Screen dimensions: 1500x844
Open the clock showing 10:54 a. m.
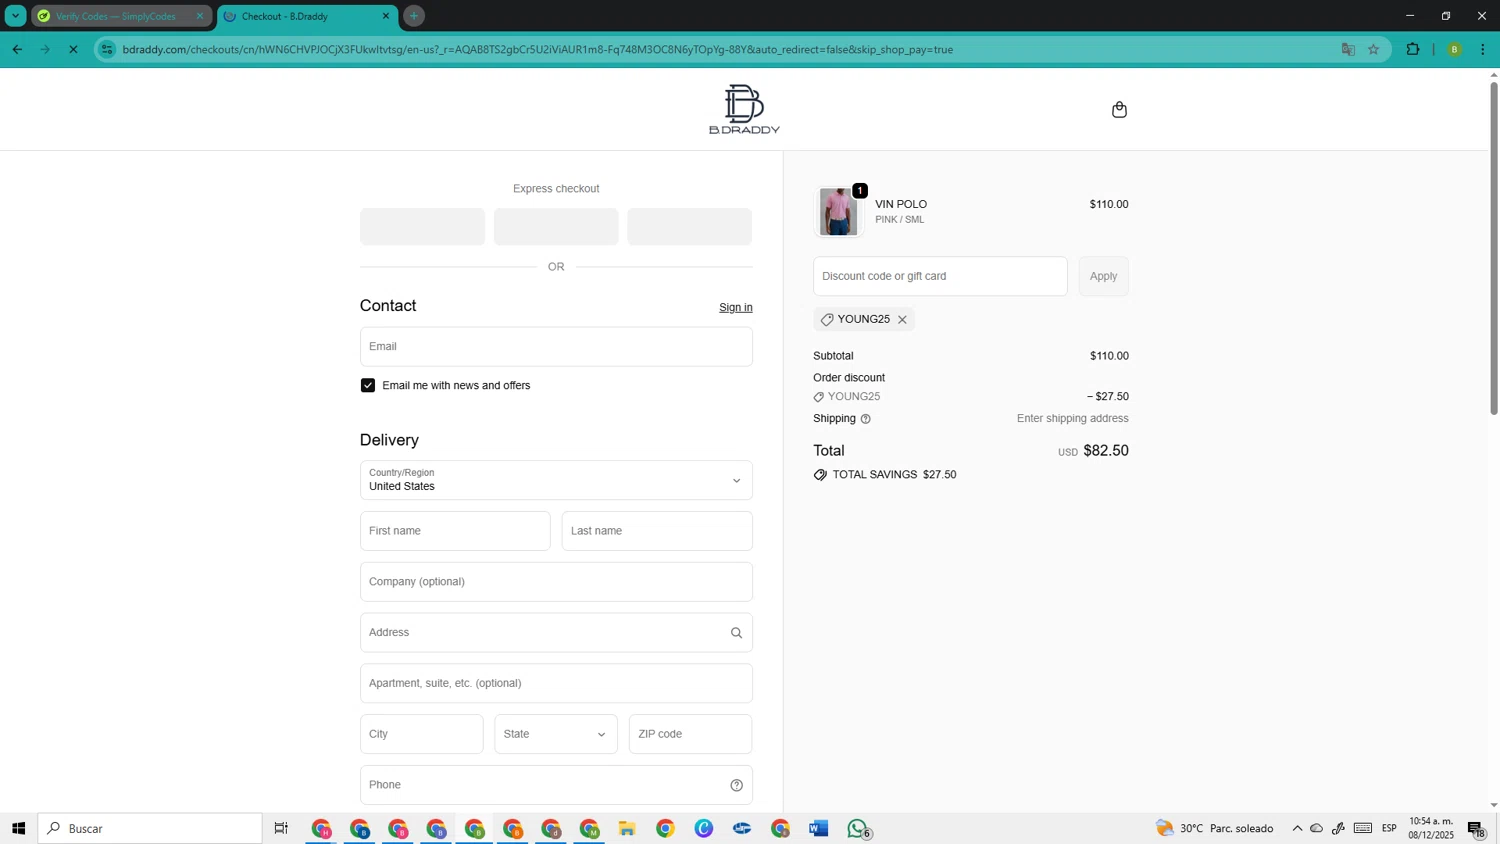(x=1431, y=828)
